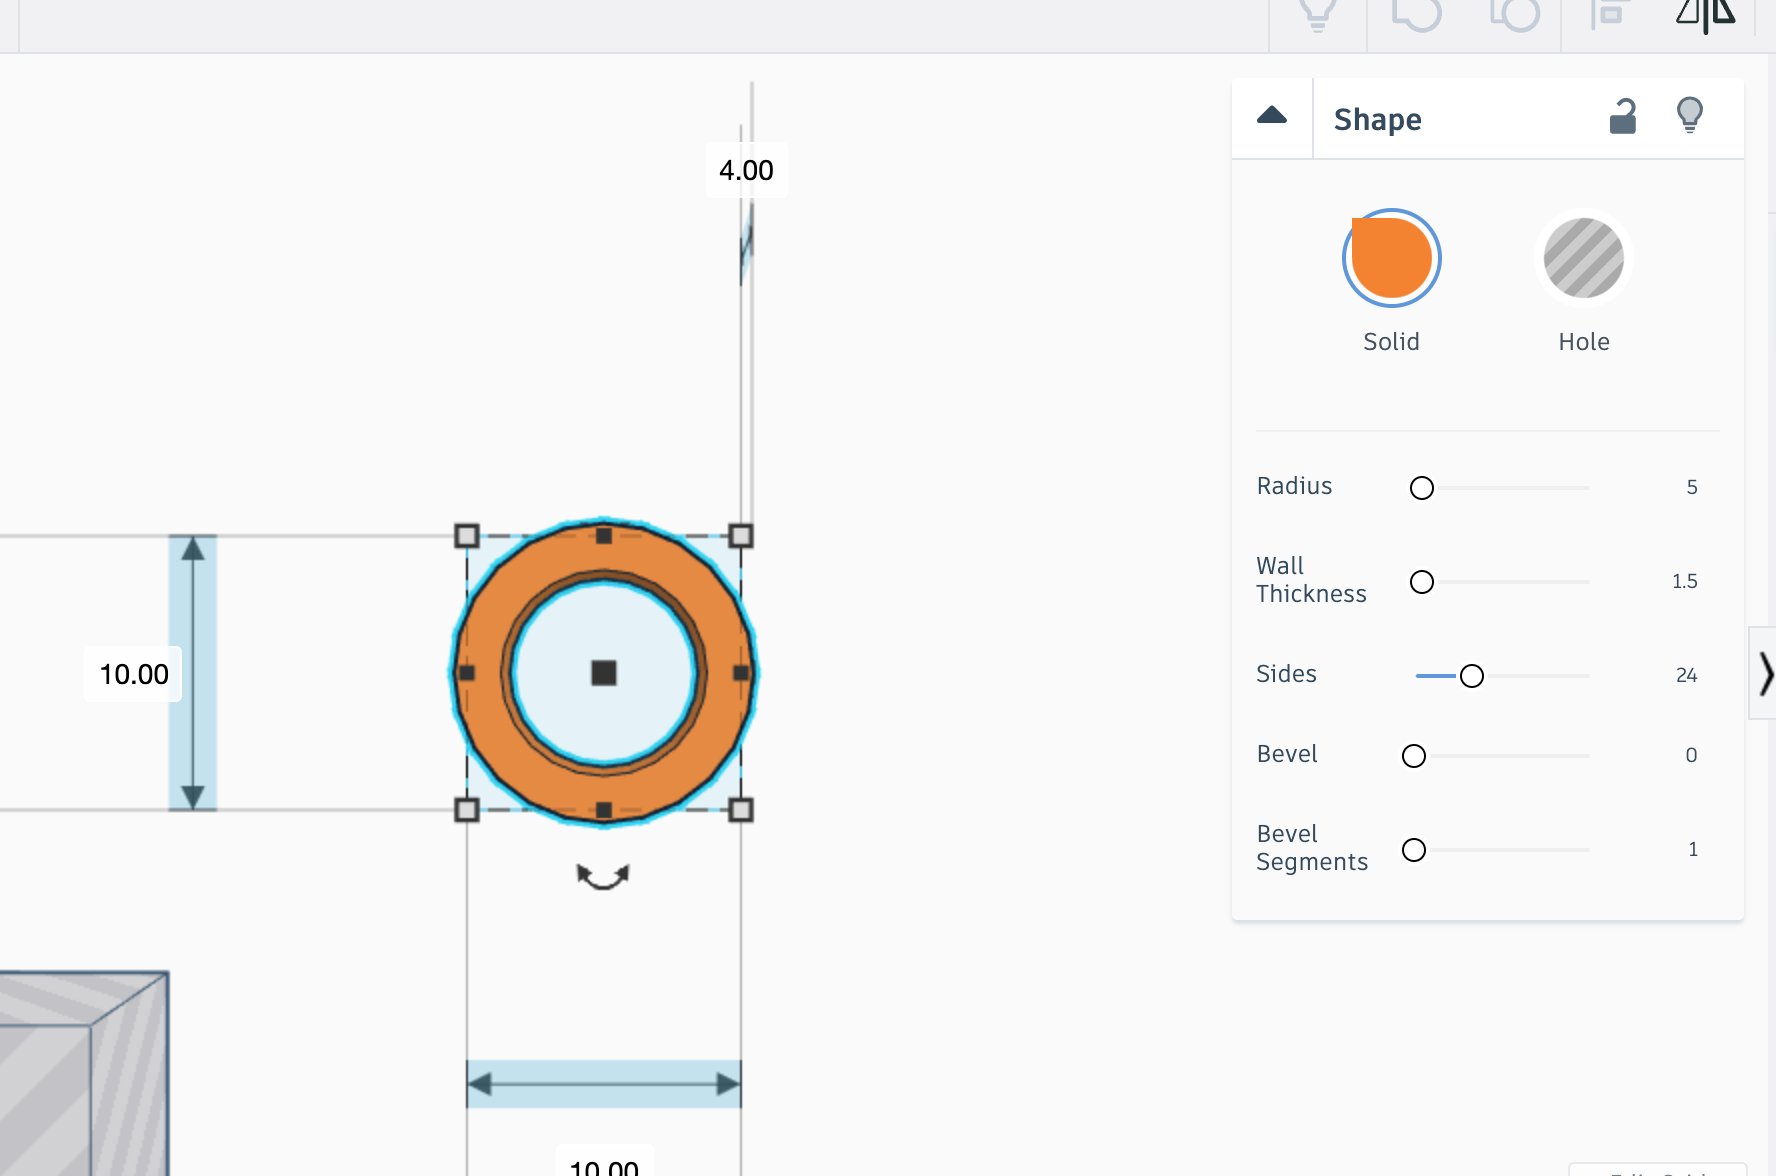Click the collapse triangle next to Shape title
1776x1176 pixels.
1271,115
